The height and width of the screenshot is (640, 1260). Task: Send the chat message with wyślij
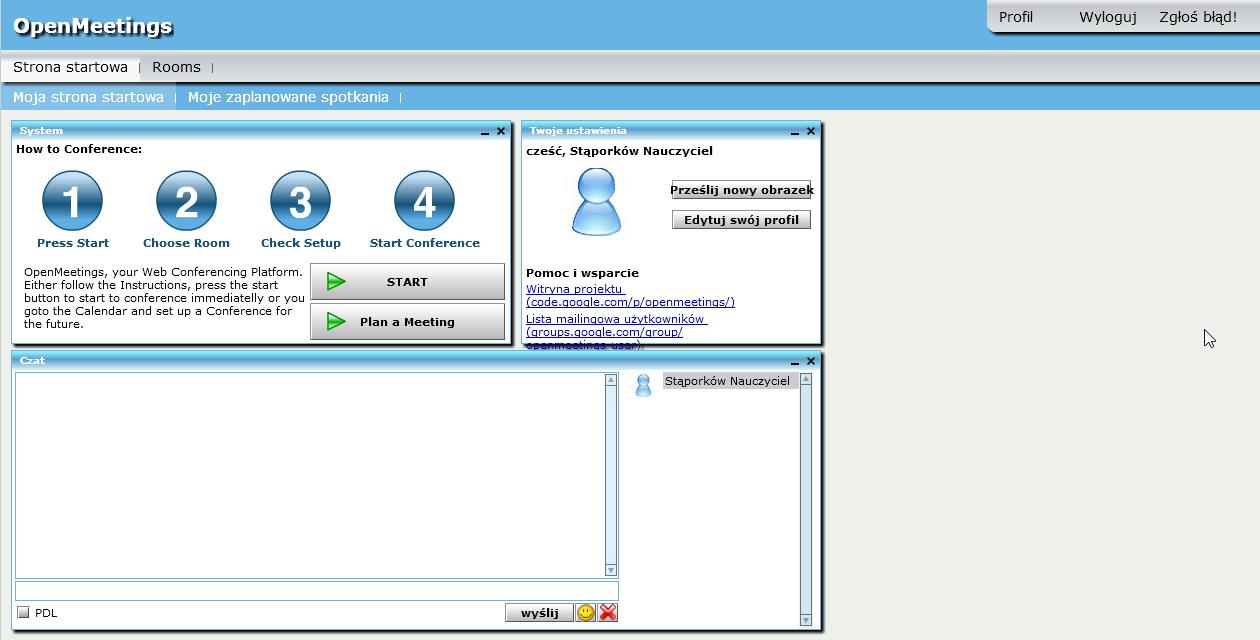[x=539, y=613]
